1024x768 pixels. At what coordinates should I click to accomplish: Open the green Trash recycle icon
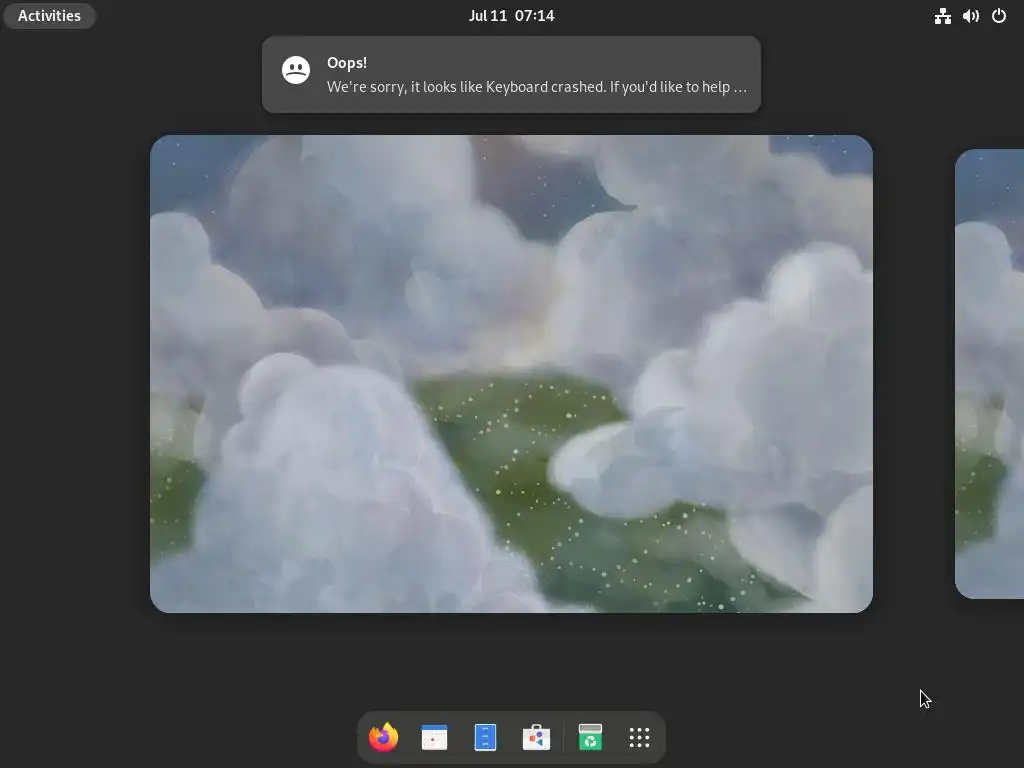click(x=590, y=737)
